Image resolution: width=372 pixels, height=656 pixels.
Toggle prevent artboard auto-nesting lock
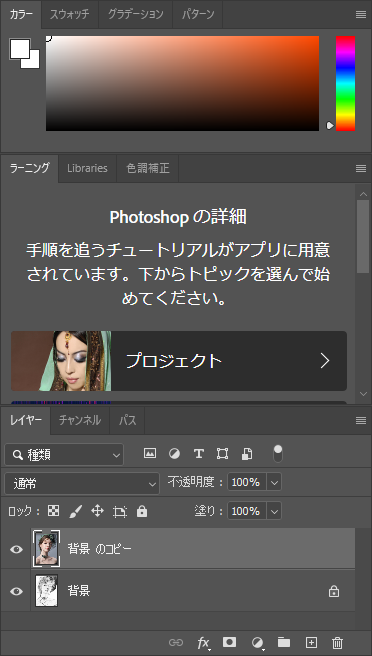[x=120, y=511]
